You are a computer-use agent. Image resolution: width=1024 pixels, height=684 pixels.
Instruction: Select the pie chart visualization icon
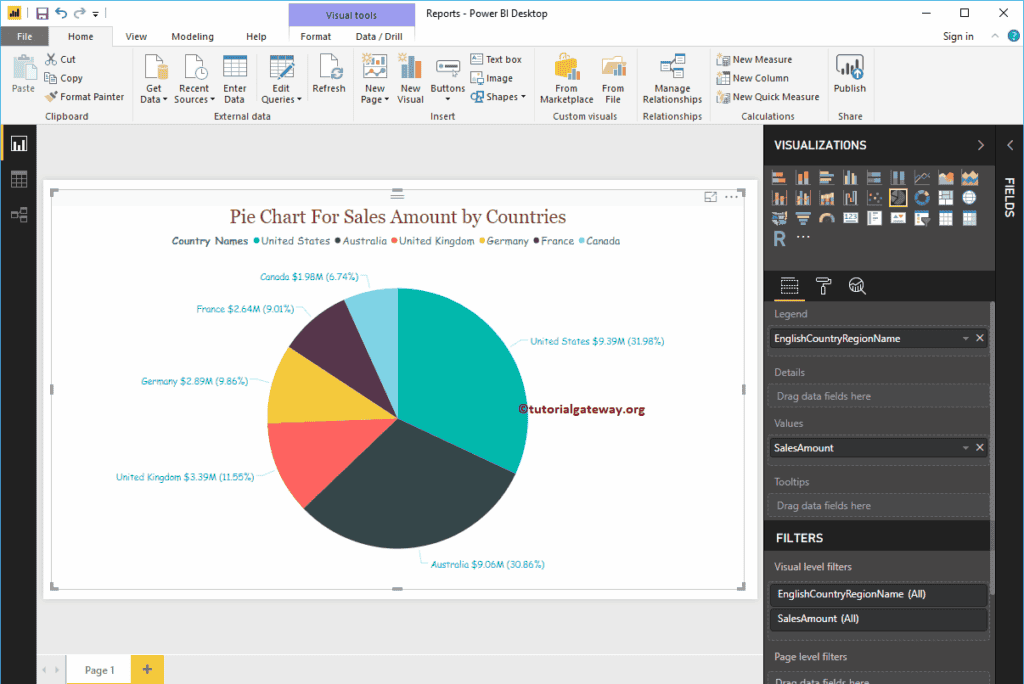click(x=898, y=196)
